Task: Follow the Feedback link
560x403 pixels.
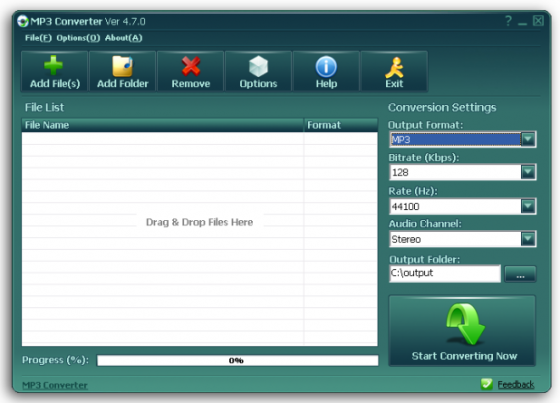Action: click(516, 384)
